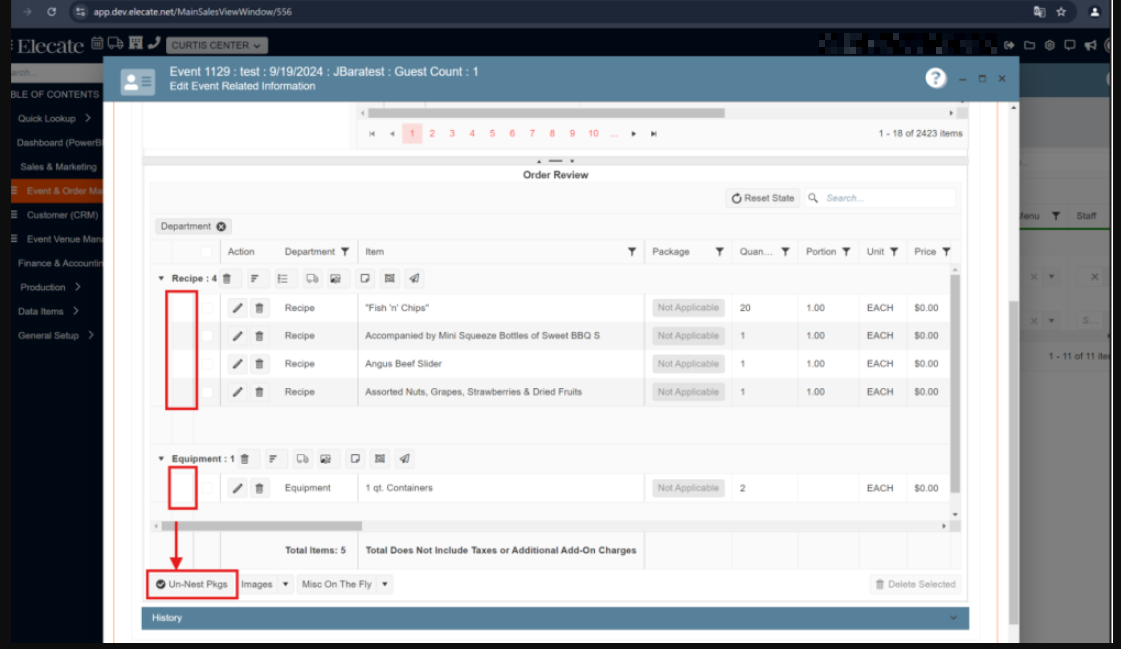Open Sales & Marketing in sidebar
Viewport: 1121px width, 649px height.
coord(58,167)
